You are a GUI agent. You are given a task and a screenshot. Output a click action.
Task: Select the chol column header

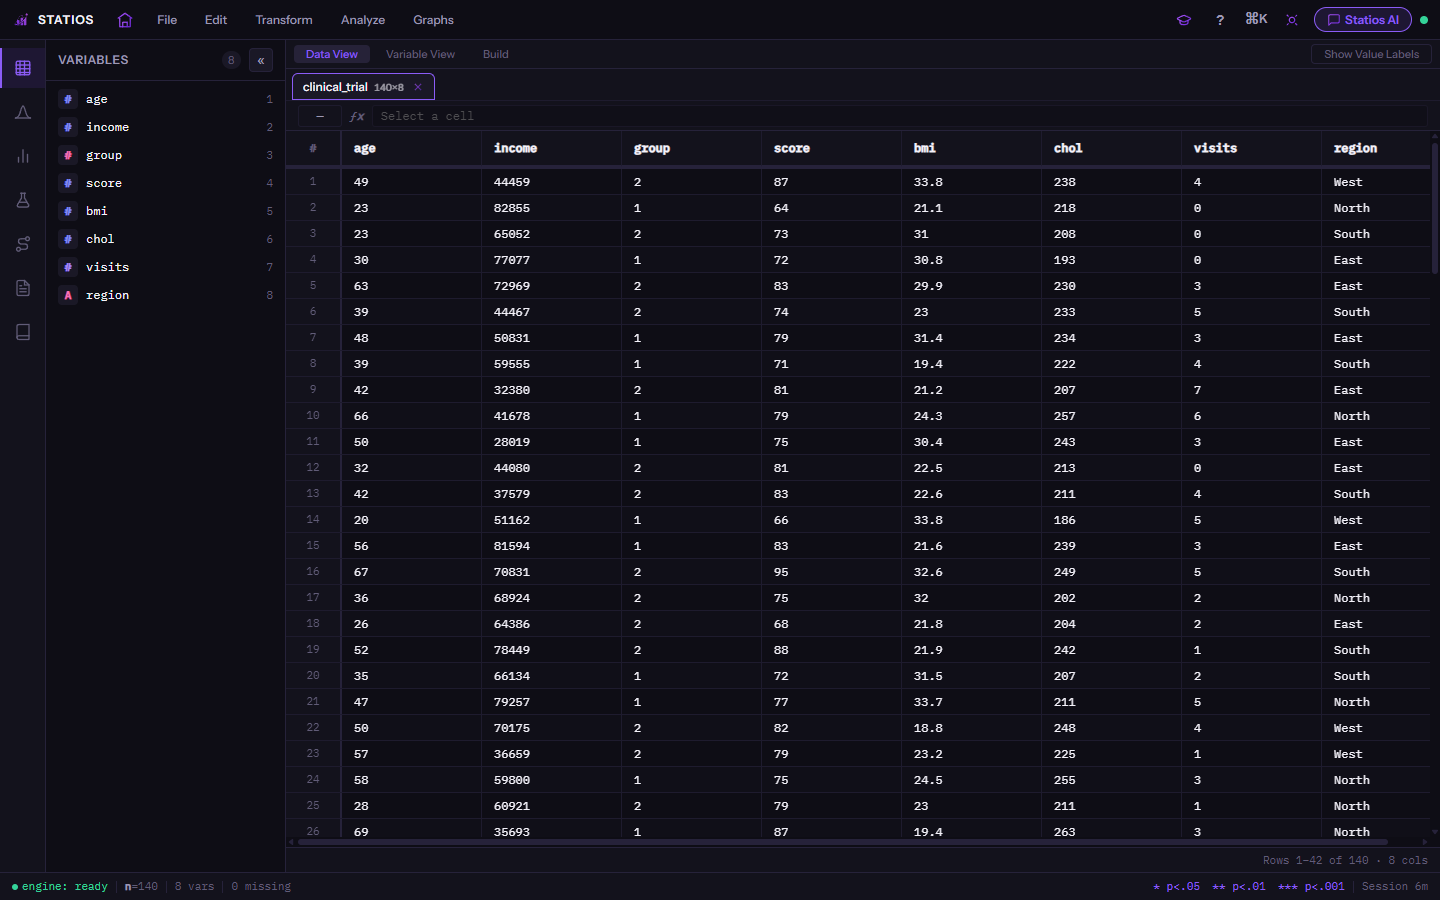coord(1111,148)
